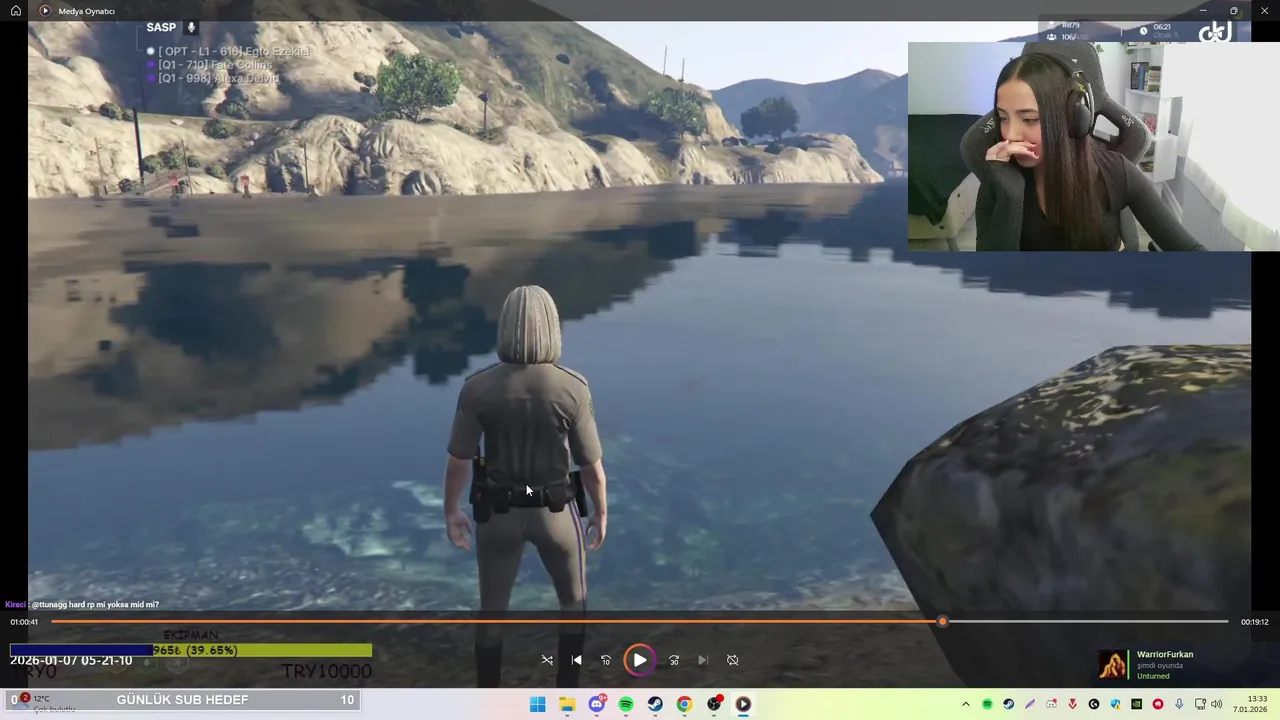
Task: Open Windows Security tray icon
Action: point(1115,704)
